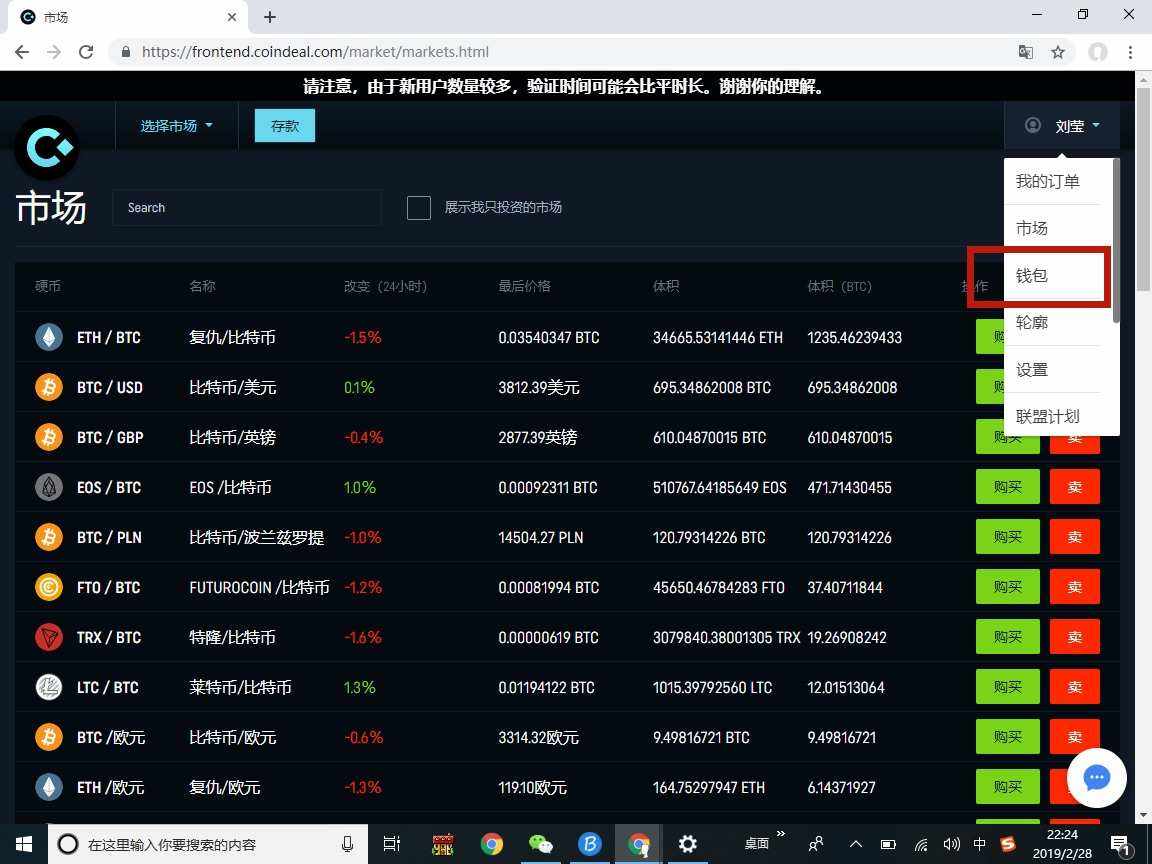Click 购买 for BTC / PLN
The height and width of the screenshot is (864, 1152).
coord(1008,536)
